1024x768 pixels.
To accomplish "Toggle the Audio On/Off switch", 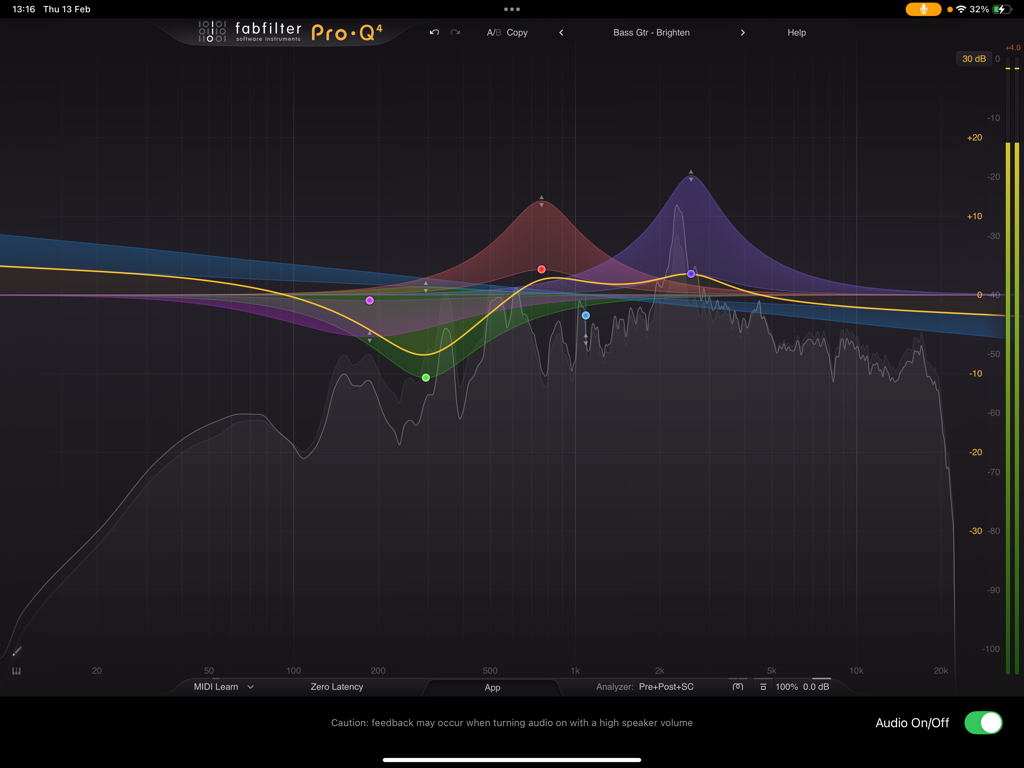I will (x=984, y=722).
